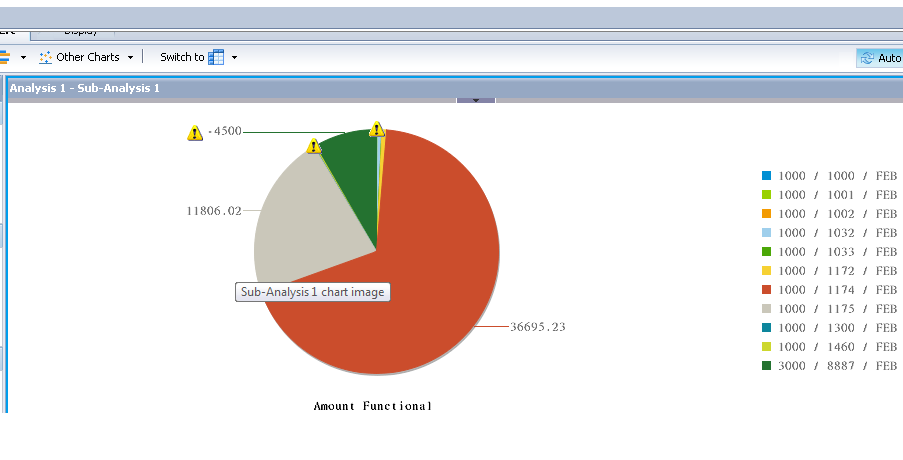Click the Sub-Analysis 1 chart image tooltip
The image size is (903, 460).
[313, 292]
